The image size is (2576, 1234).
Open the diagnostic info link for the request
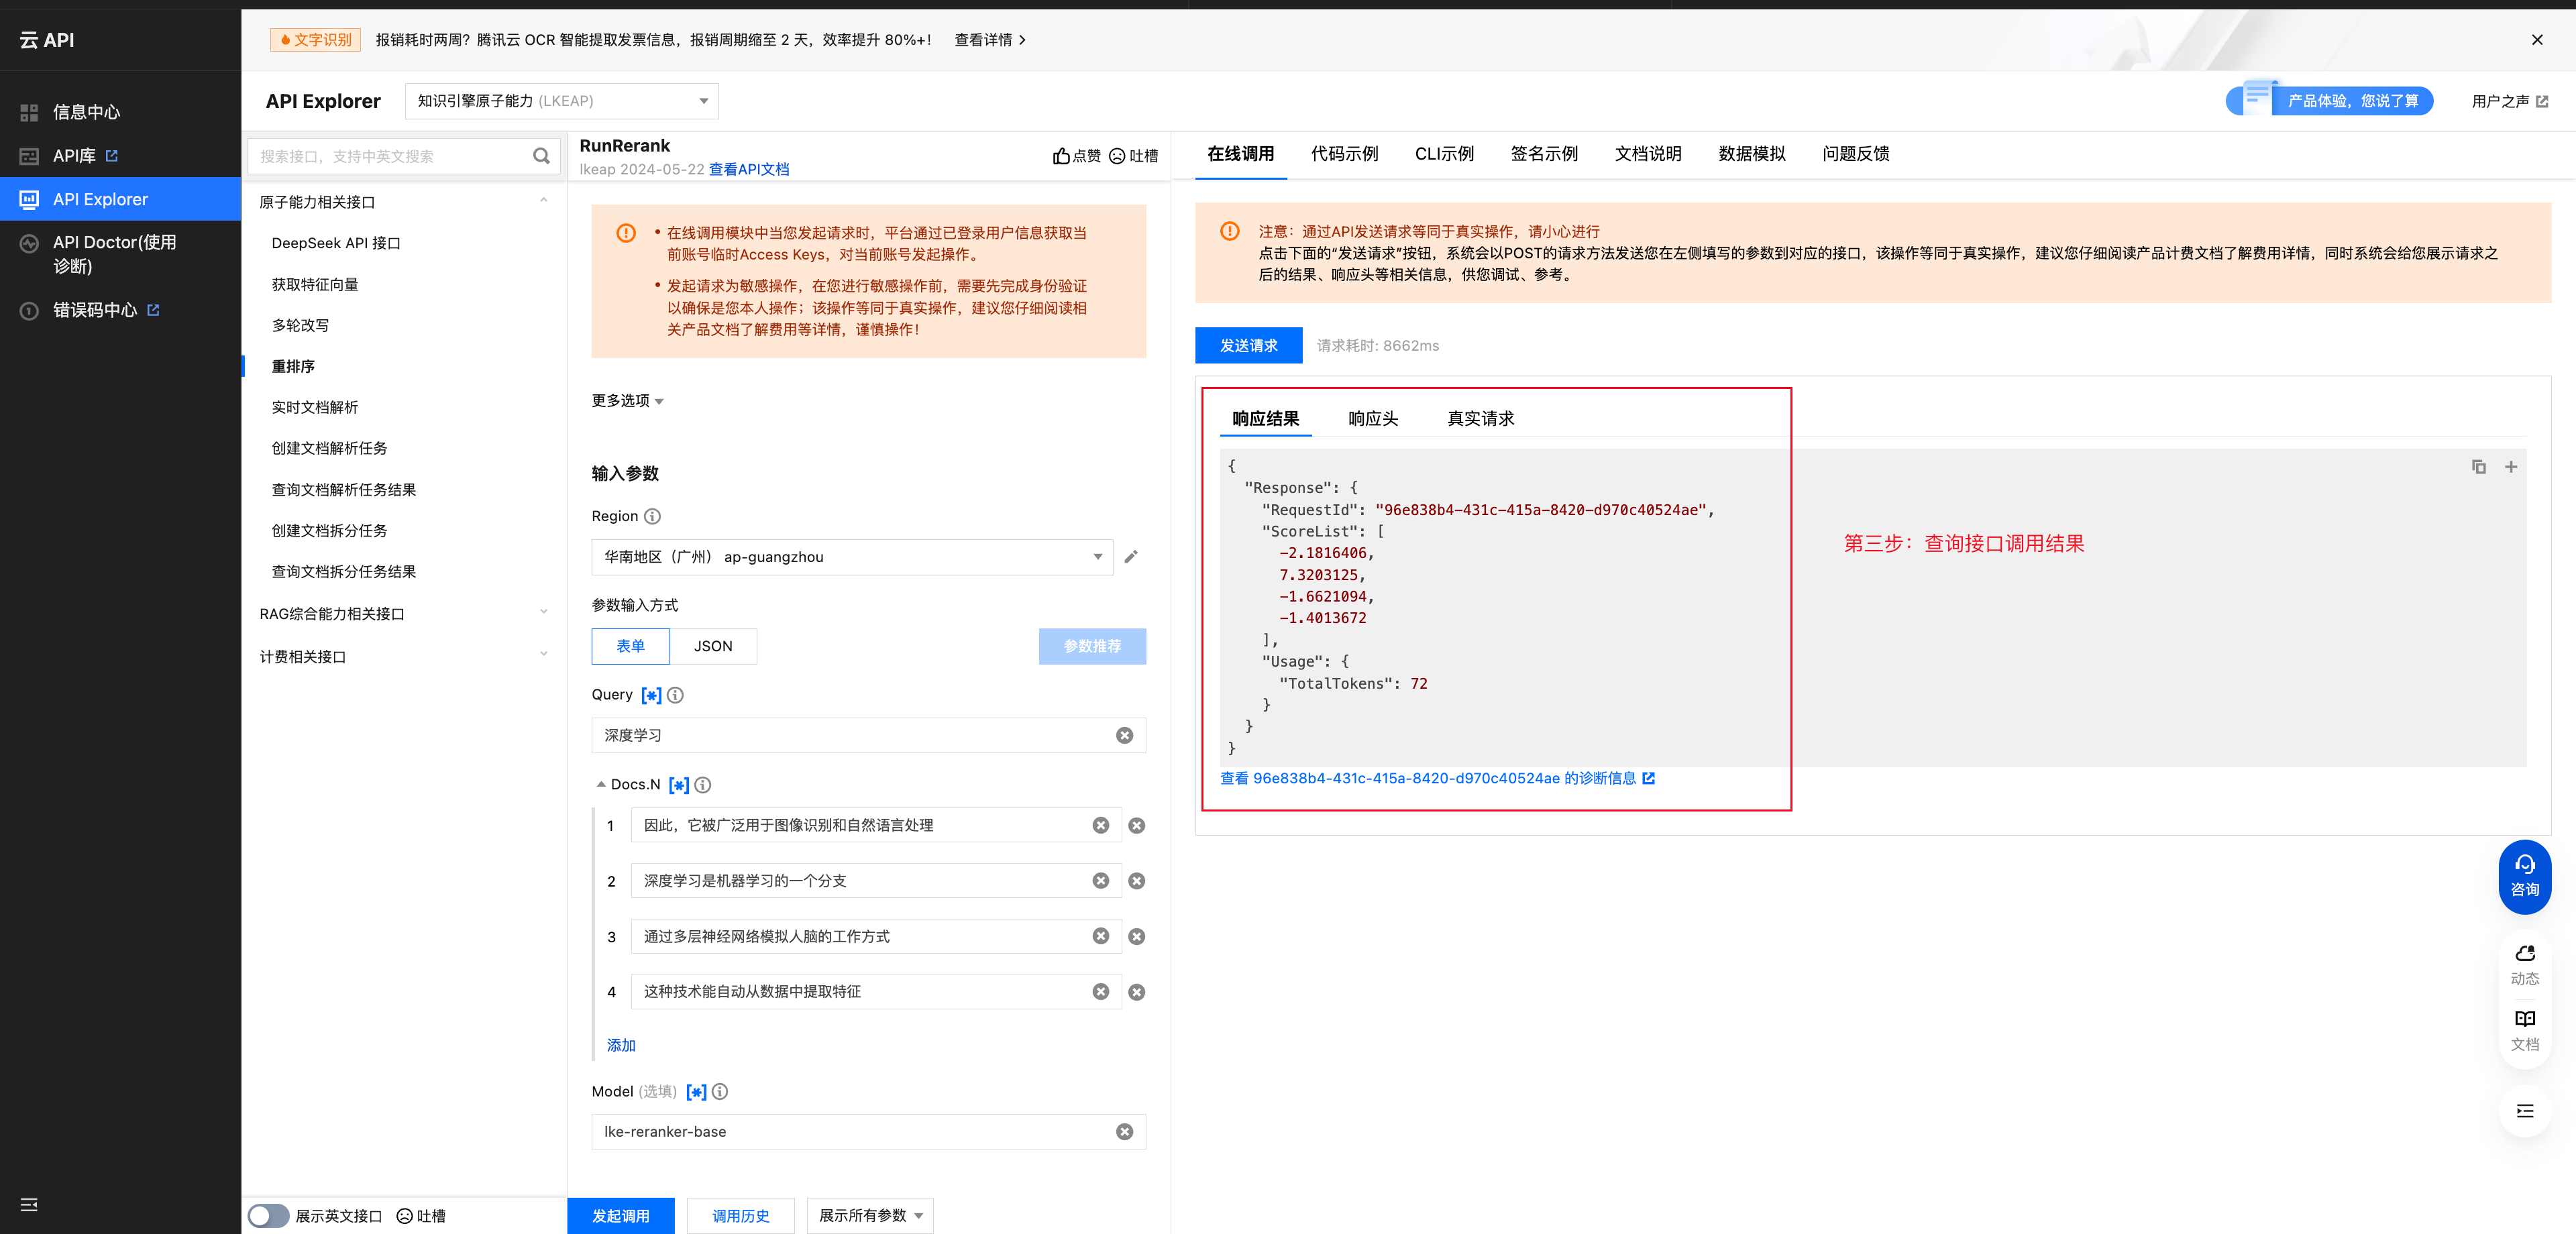[x=1437, y=778]
